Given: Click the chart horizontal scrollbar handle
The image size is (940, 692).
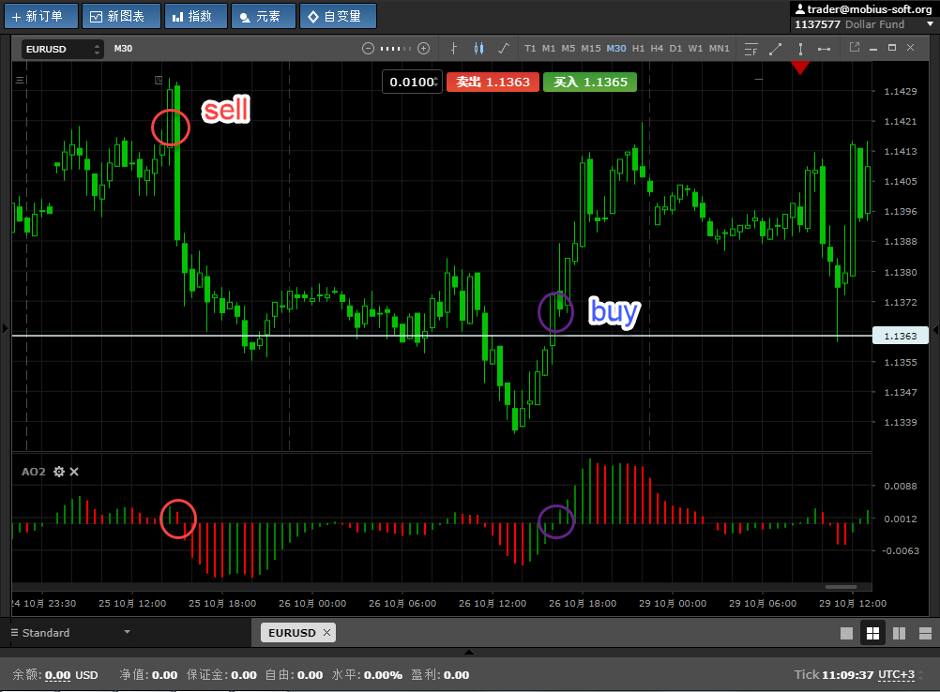Looking at the screenshot, I should (841, 587).
